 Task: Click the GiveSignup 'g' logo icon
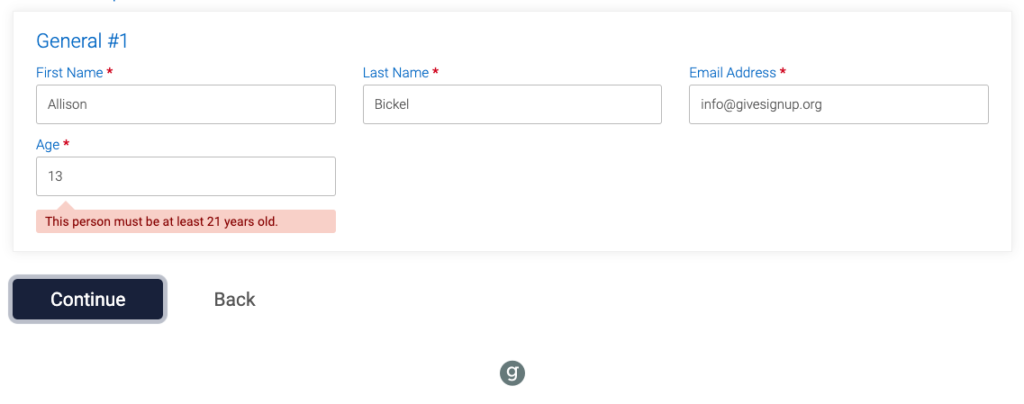513,373
